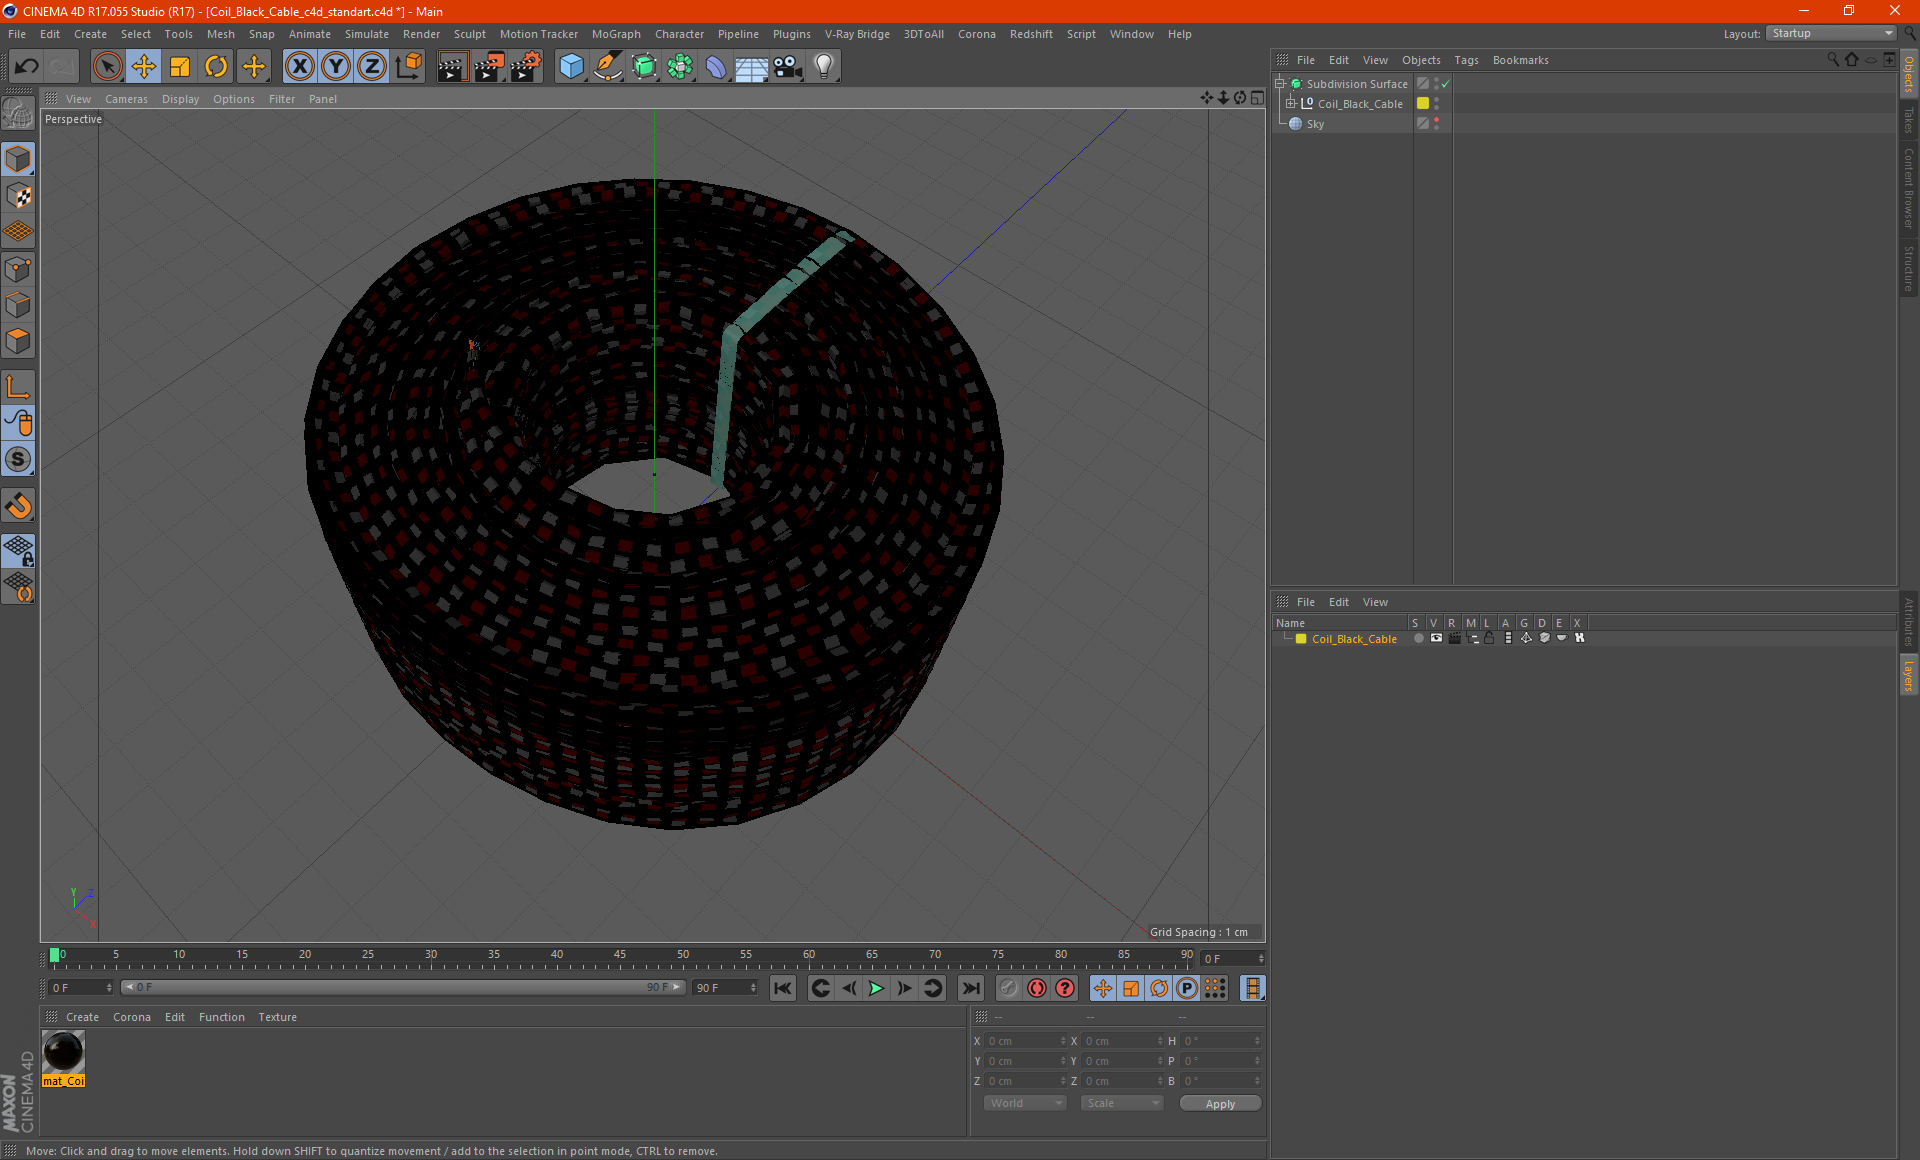Click the Planar Workplane icon
The width and height of the screenshot is (1920, 1160).
pos(18,588)
